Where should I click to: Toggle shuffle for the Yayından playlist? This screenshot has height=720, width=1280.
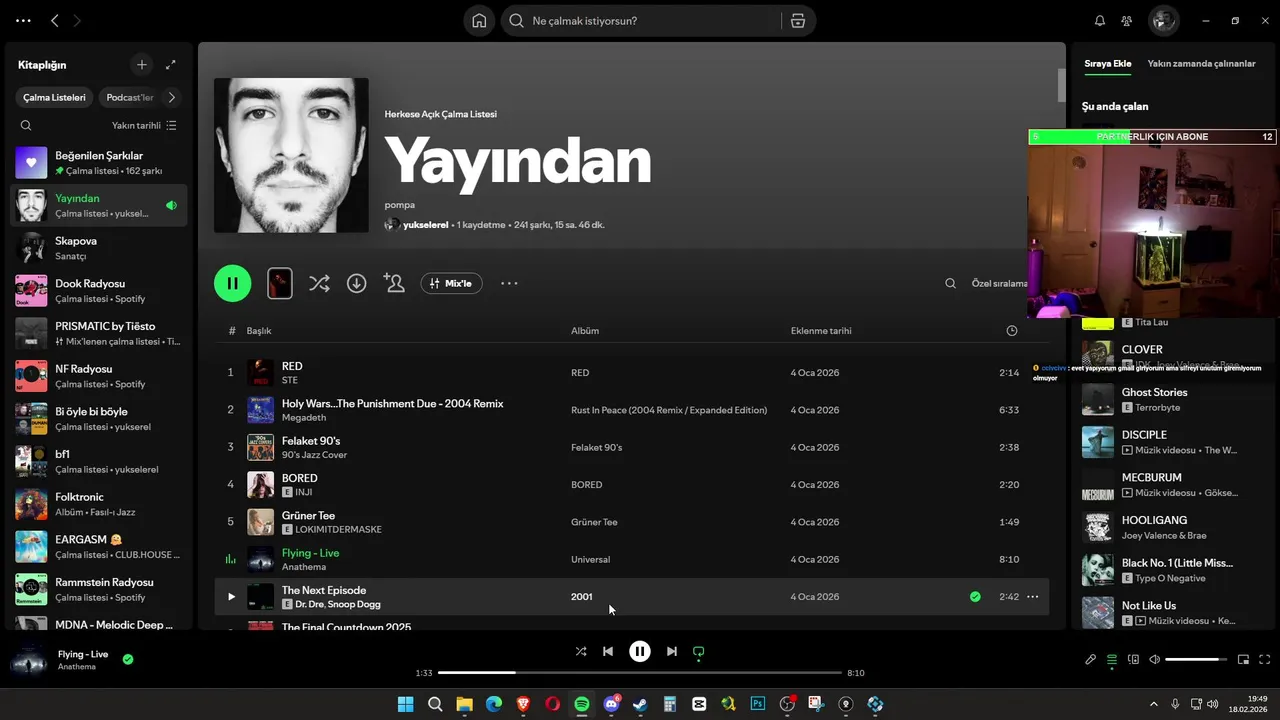(x=319, y=283)
